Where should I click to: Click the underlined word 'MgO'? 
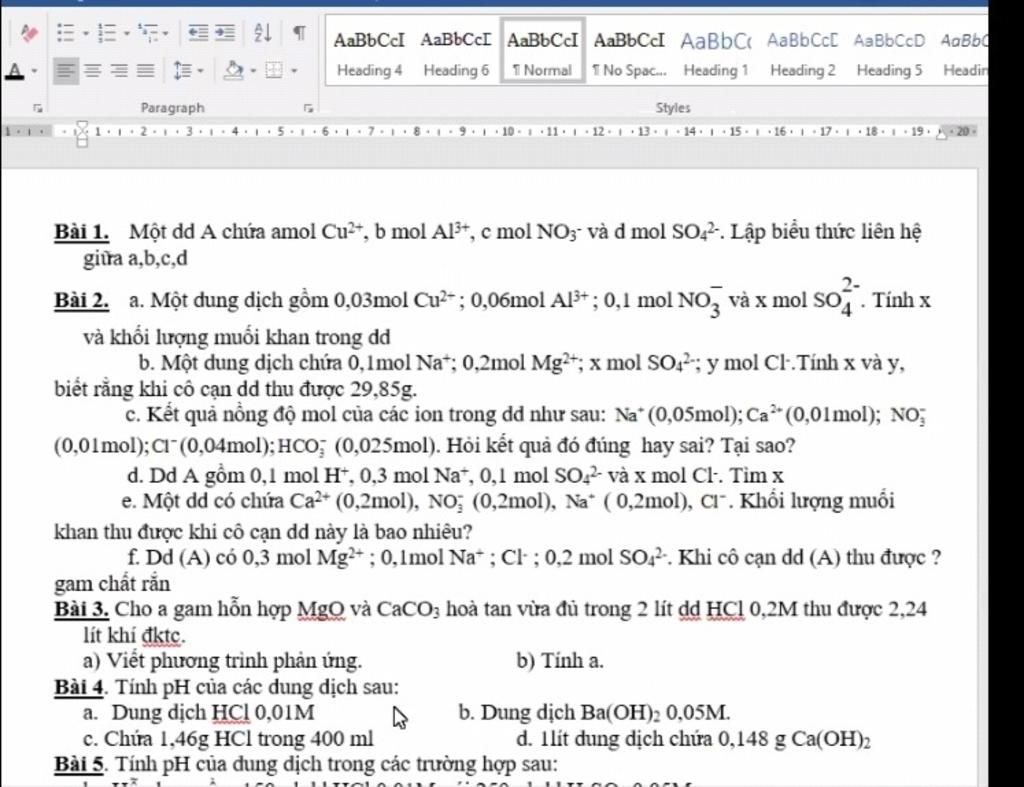point(321,609)
